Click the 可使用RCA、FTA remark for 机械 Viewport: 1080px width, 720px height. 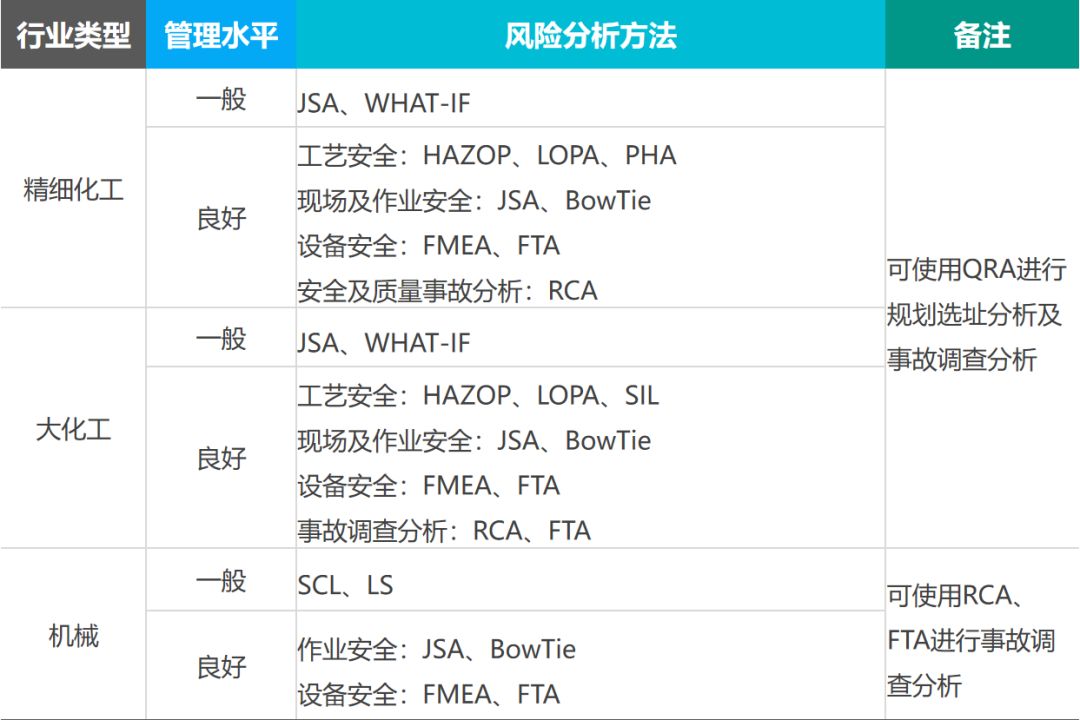[954, 596]
